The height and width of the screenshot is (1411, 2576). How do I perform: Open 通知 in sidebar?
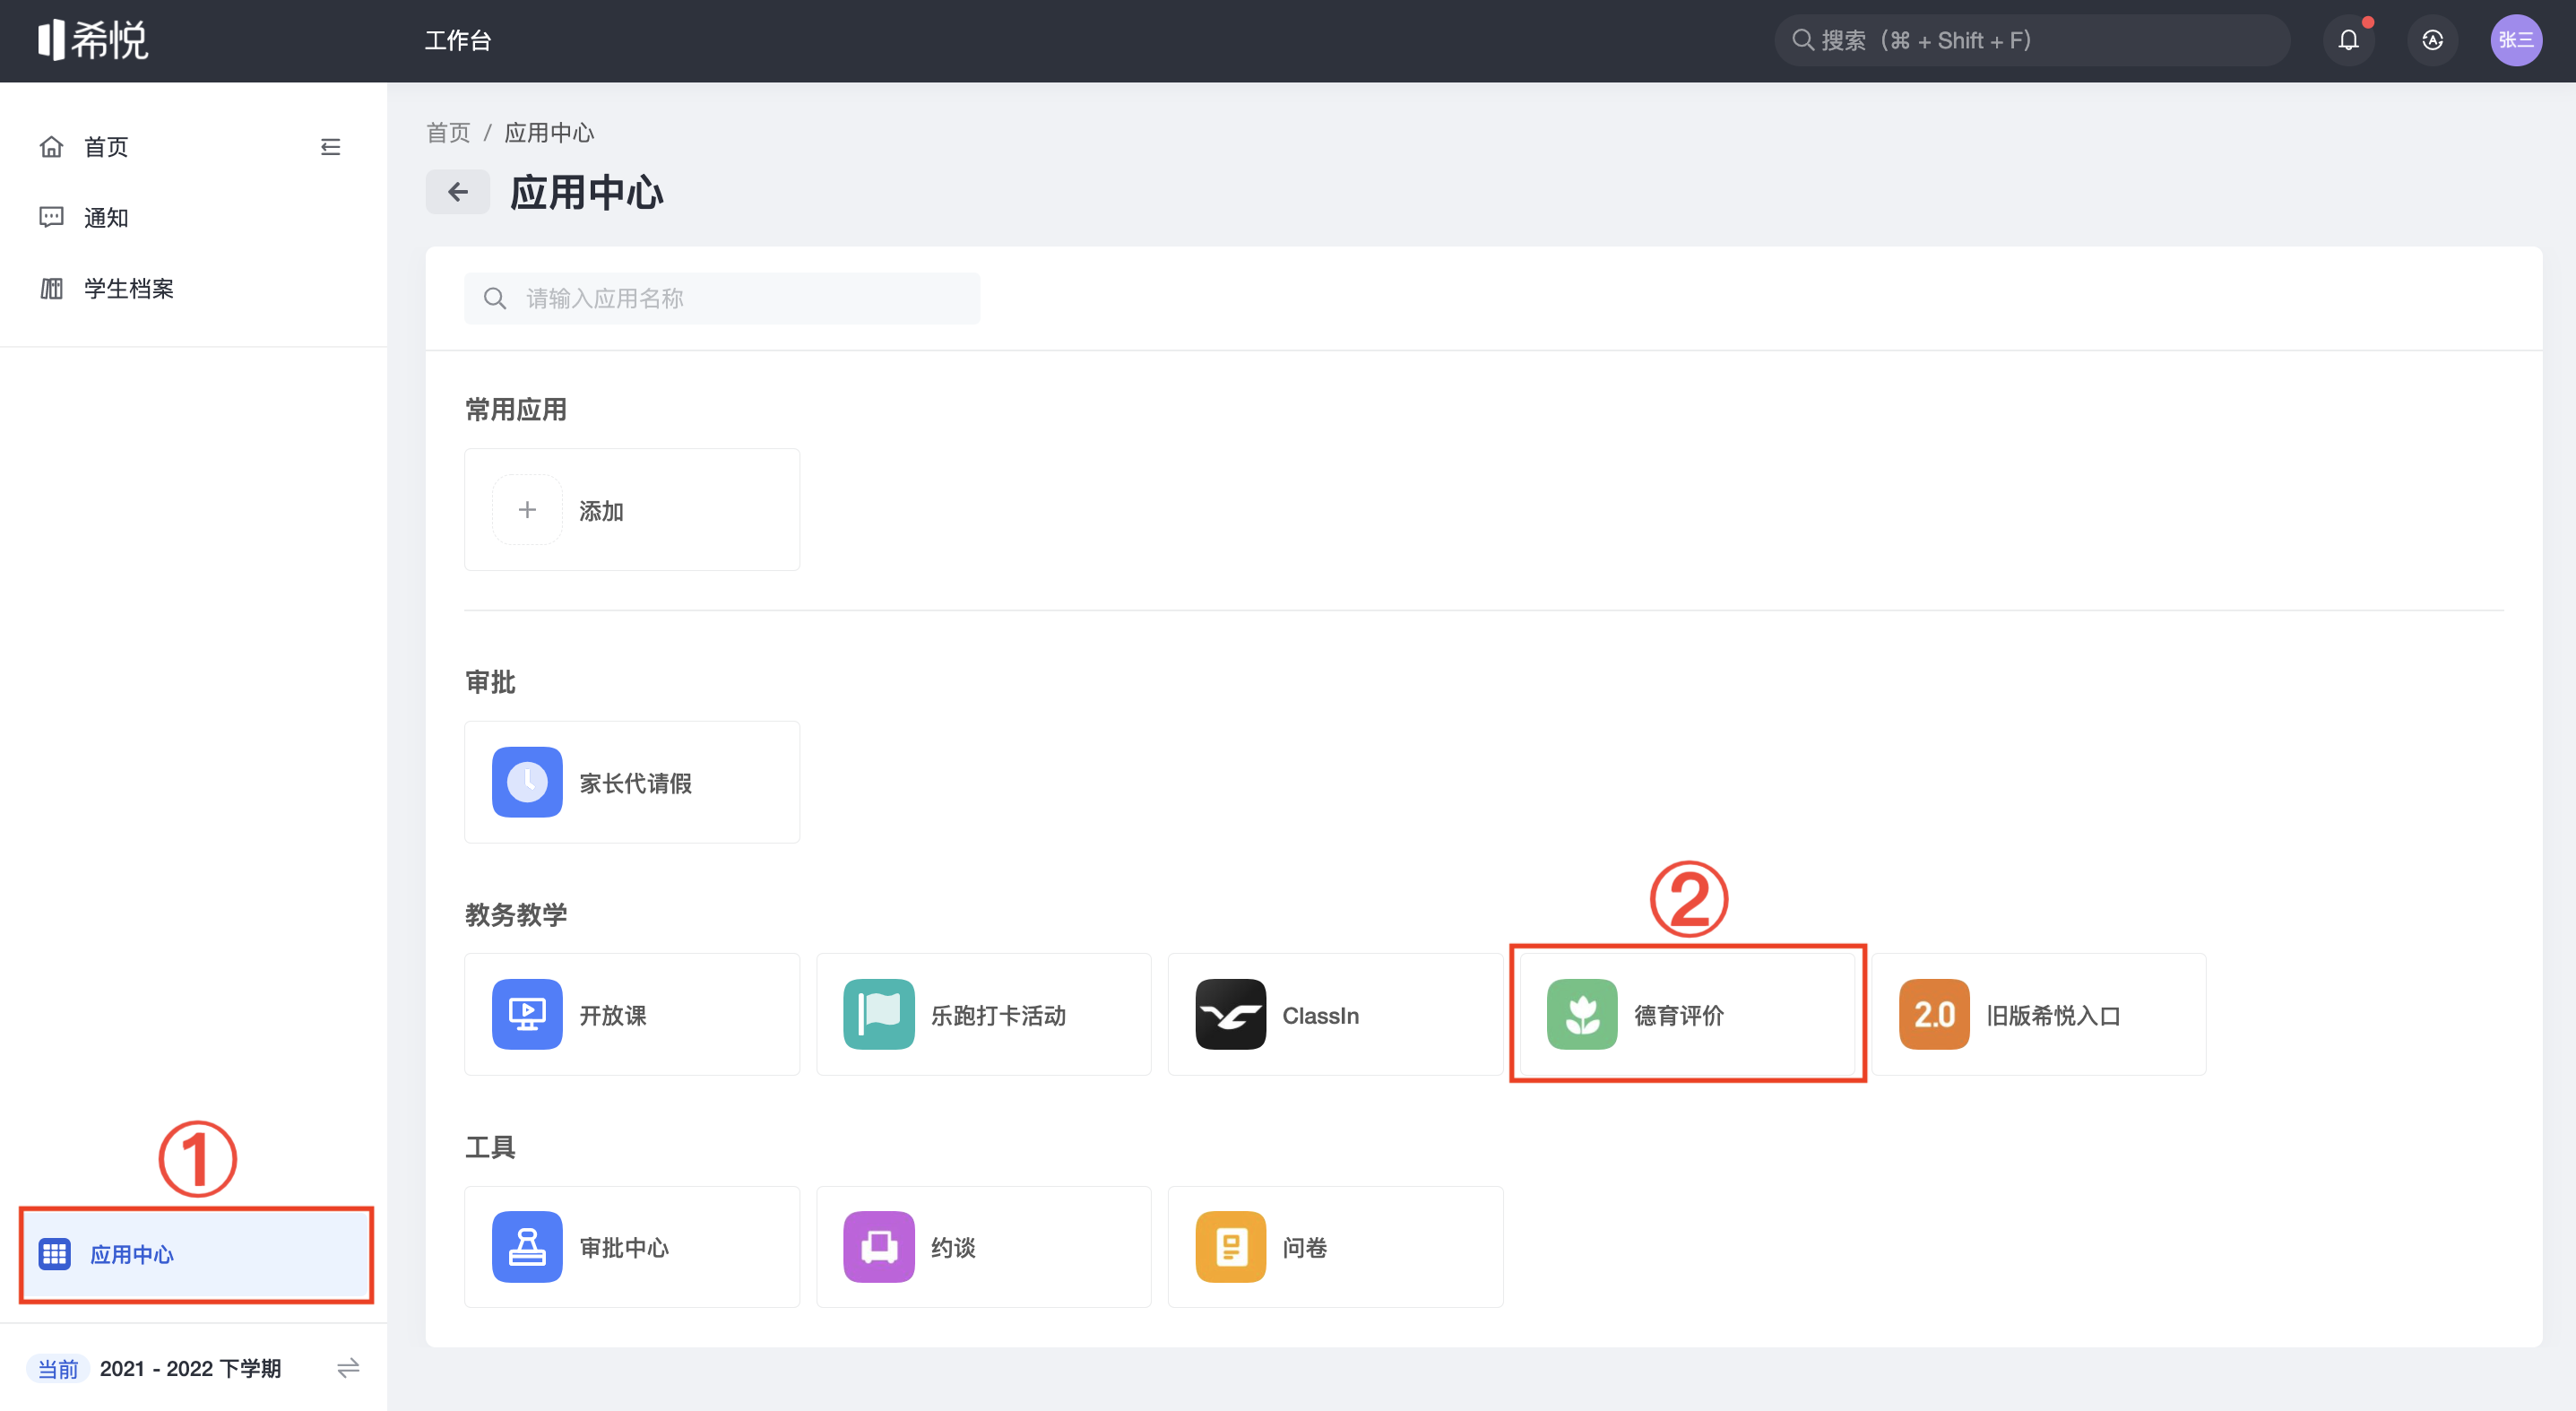click(106, 217)
